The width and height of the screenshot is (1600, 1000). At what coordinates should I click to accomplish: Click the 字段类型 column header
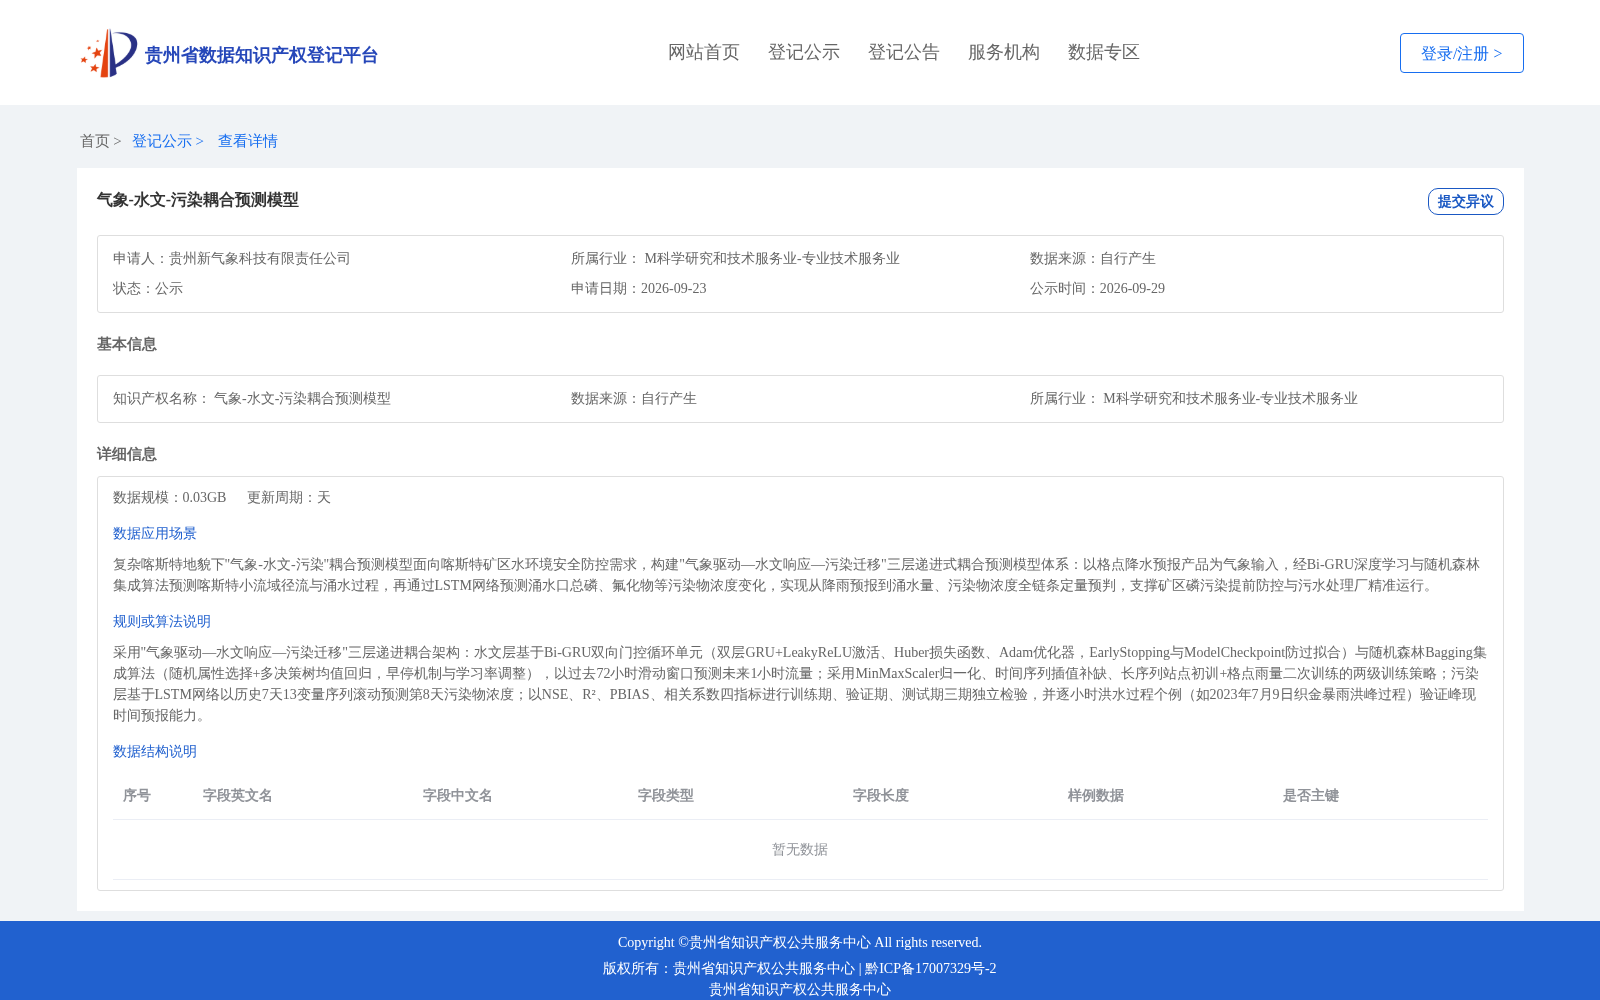(666, 795)
